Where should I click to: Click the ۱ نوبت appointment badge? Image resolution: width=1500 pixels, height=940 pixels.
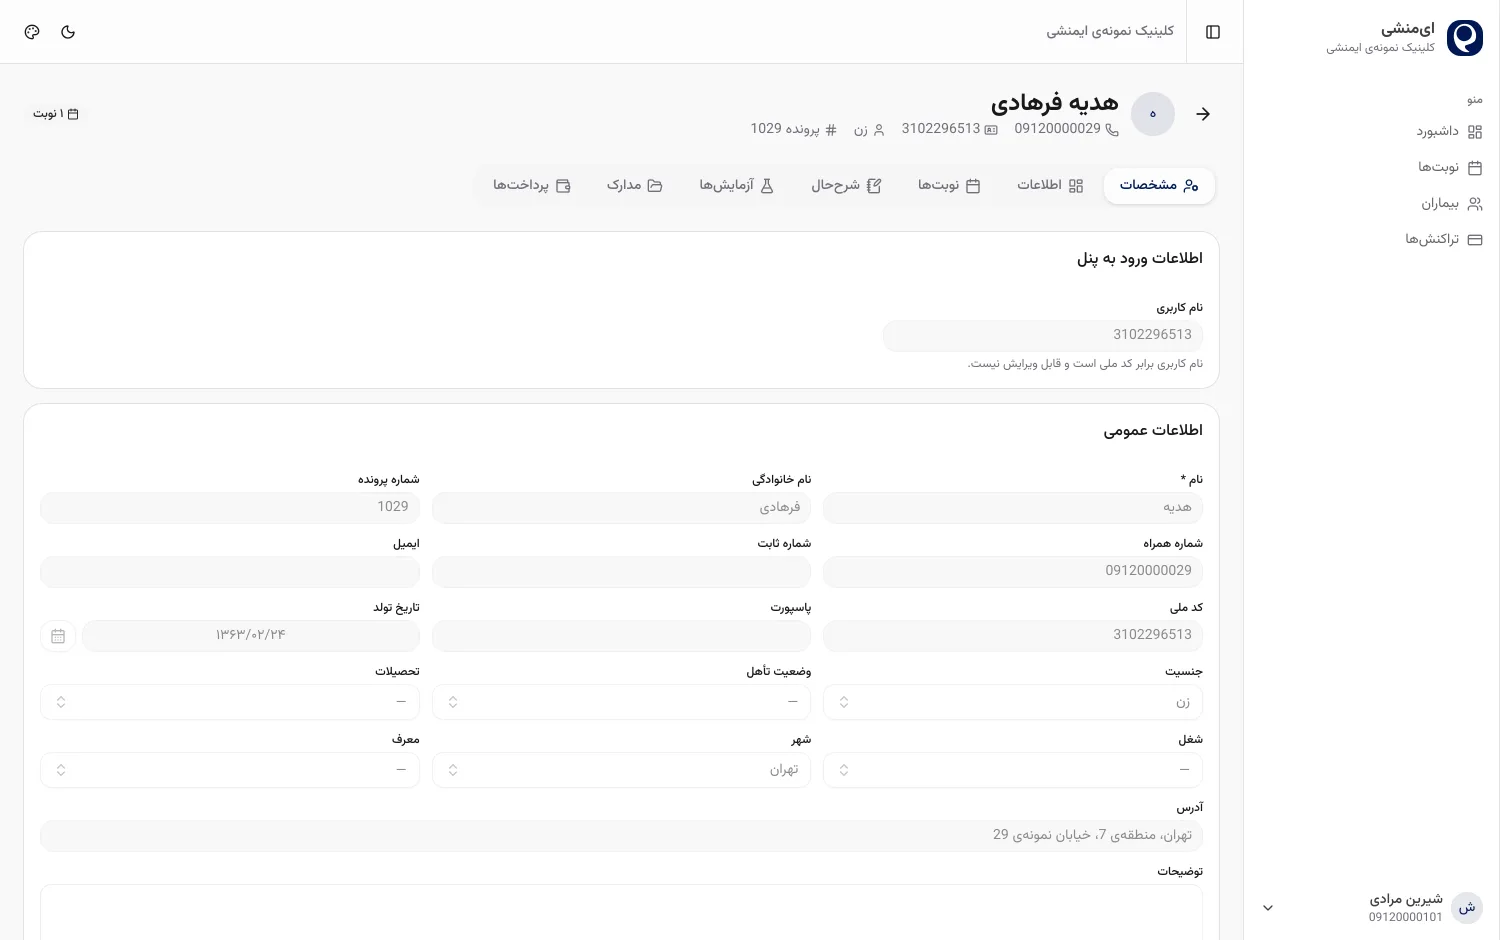(55, 114)
